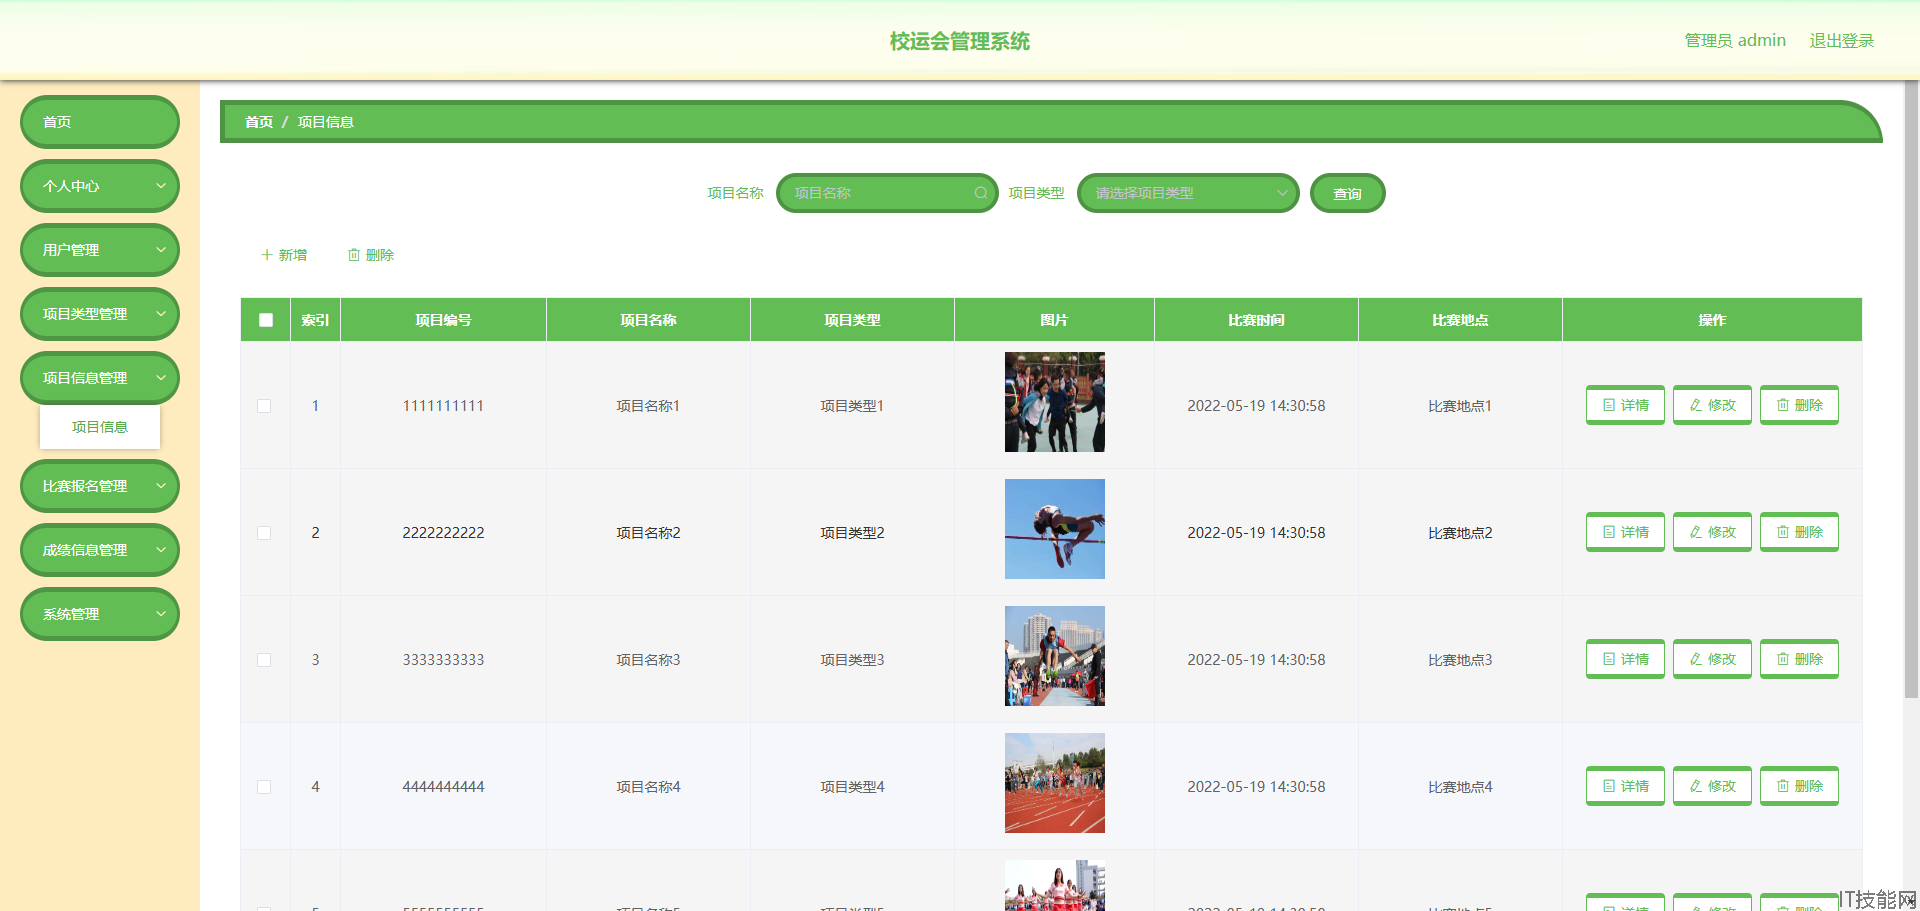This screenshot has width=1920, height=911.
Task: Click the search magnifier icon in 项目名称 field
Action: (x=980, y=193)
